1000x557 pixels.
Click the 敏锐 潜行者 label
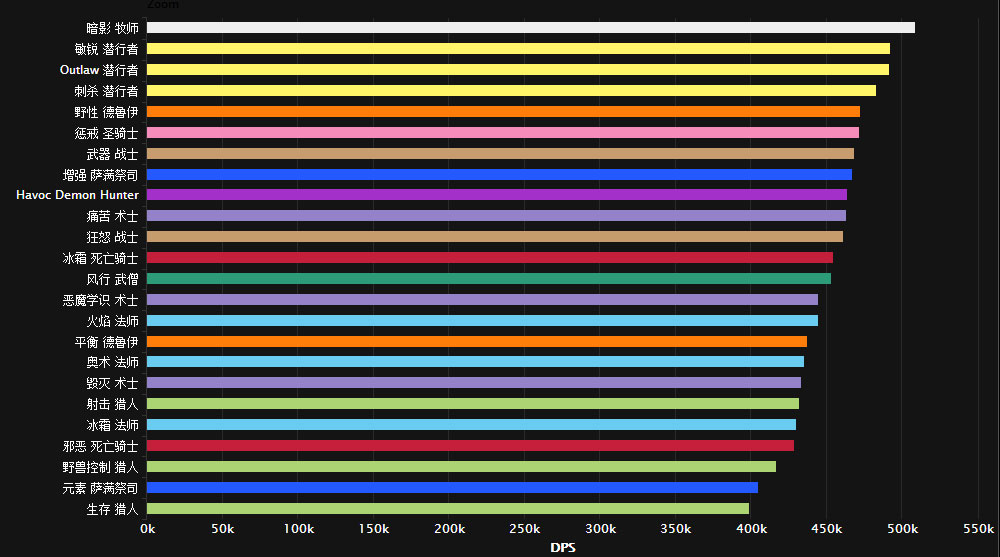[x=107, y=49]
